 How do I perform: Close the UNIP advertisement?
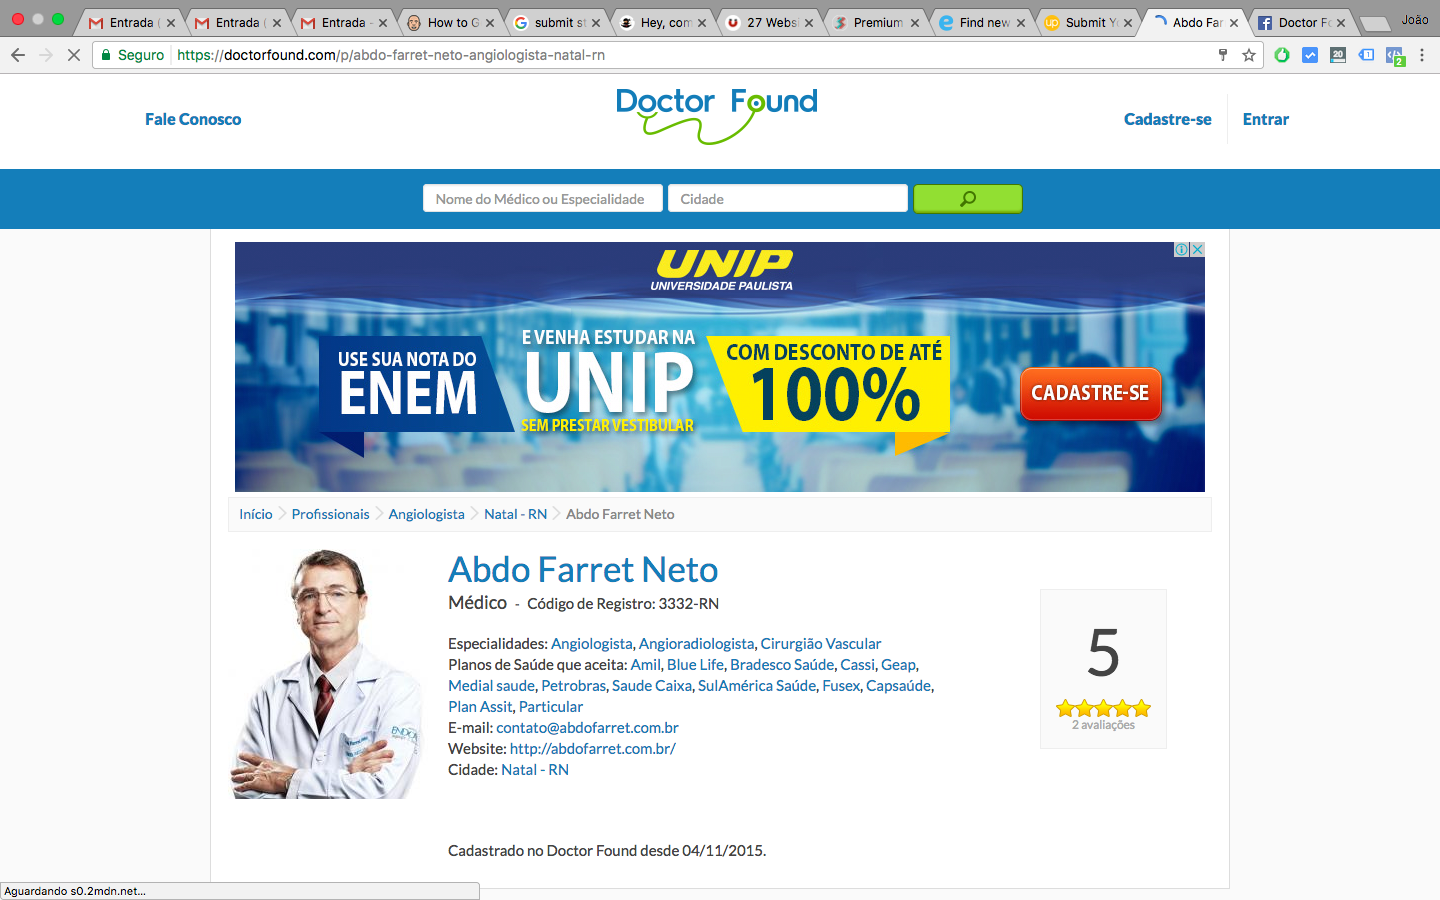pyautogui.click(x=1197, y=249)
